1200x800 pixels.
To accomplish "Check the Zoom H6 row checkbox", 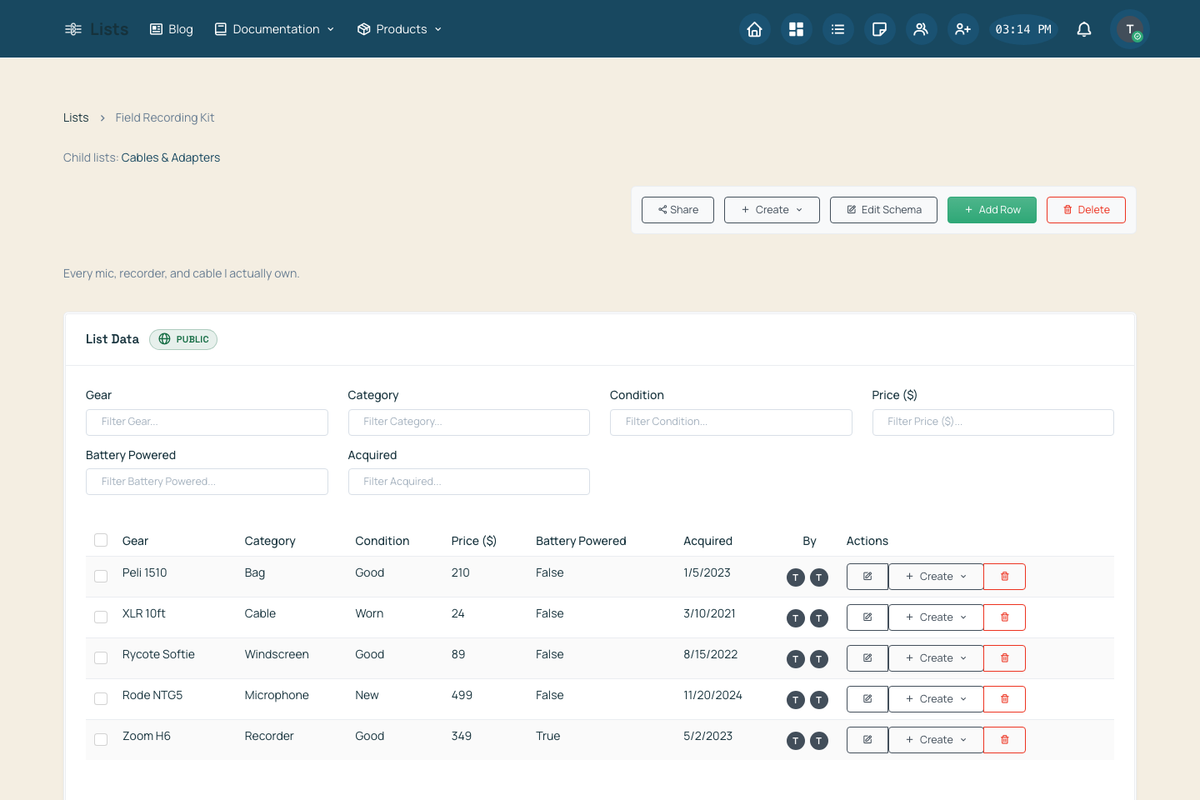I will pyautogui.click(x=101, y=740).
